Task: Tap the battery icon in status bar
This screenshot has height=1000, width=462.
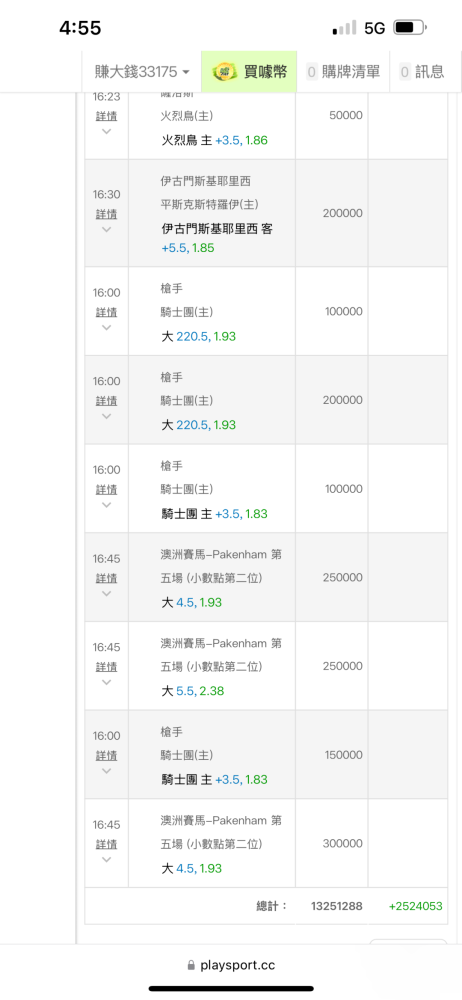Action: pyautogui.click(x=410, y=27)
